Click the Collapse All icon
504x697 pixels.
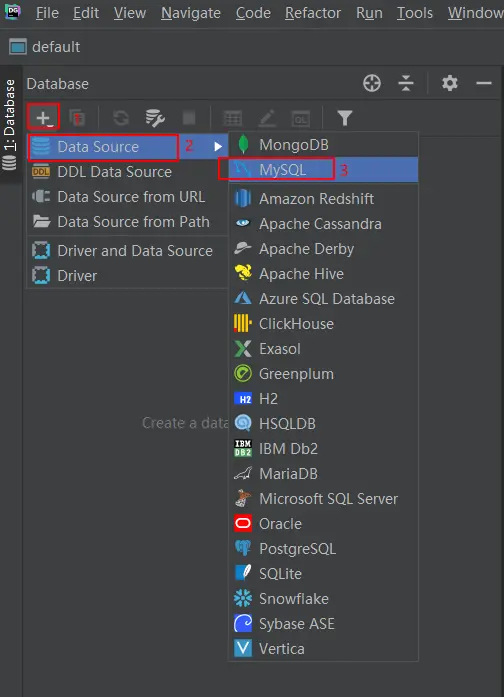406,83
